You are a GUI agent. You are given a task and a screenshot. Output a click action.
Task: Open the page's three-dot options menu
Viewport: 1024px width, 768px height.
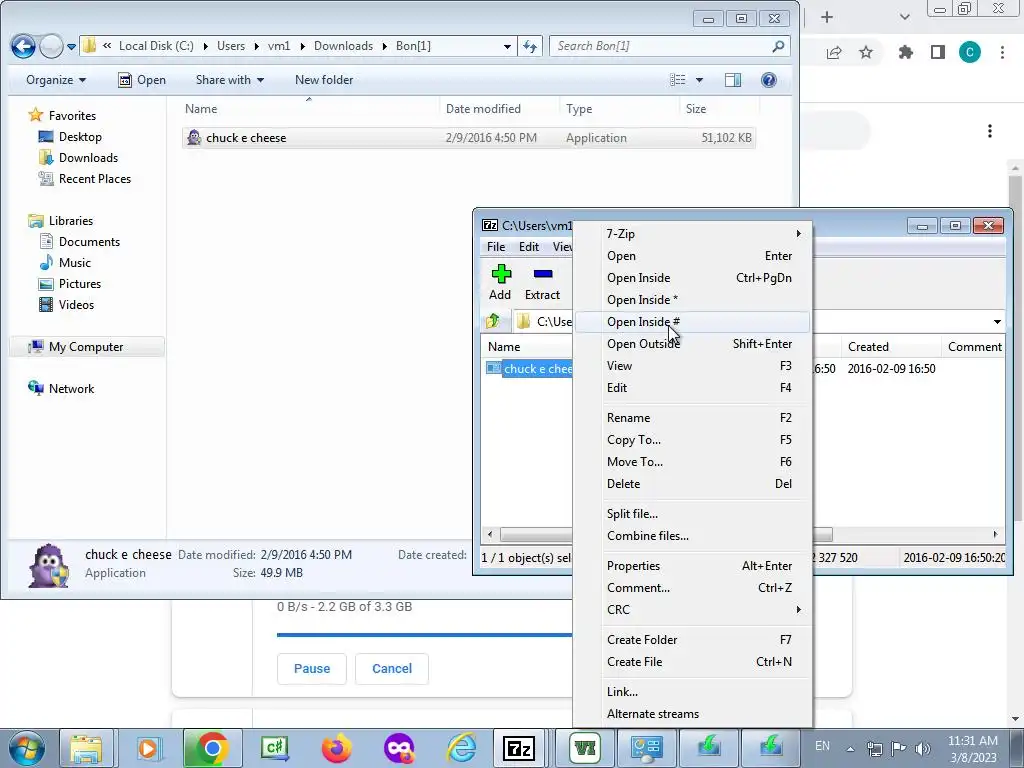tap(990, 131)
